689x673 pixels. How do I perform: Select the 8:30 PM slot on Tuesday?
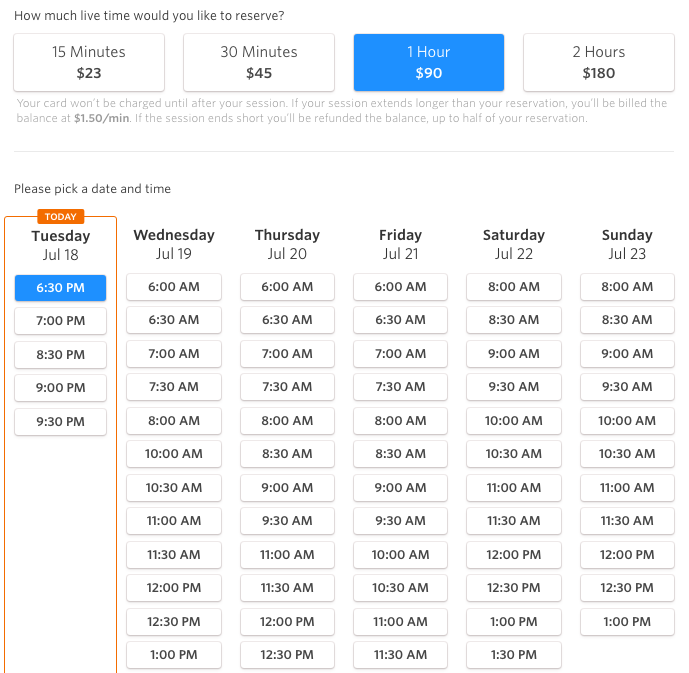[x=60, y=355]
